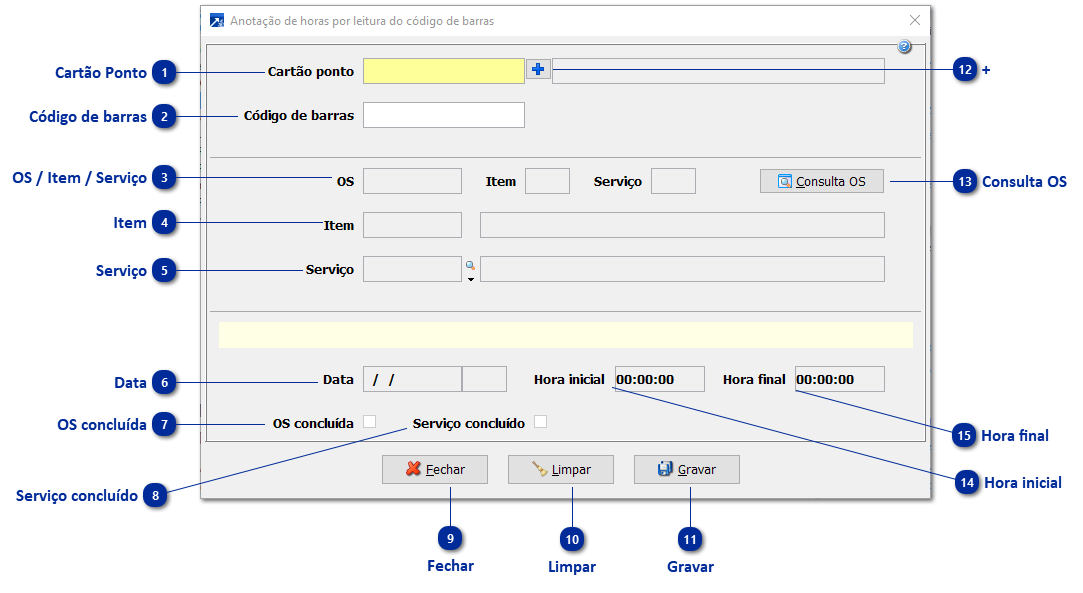This screenshot has width=1083, height=593.
Task: Click the Serviço description field
Action: [682, 269]
